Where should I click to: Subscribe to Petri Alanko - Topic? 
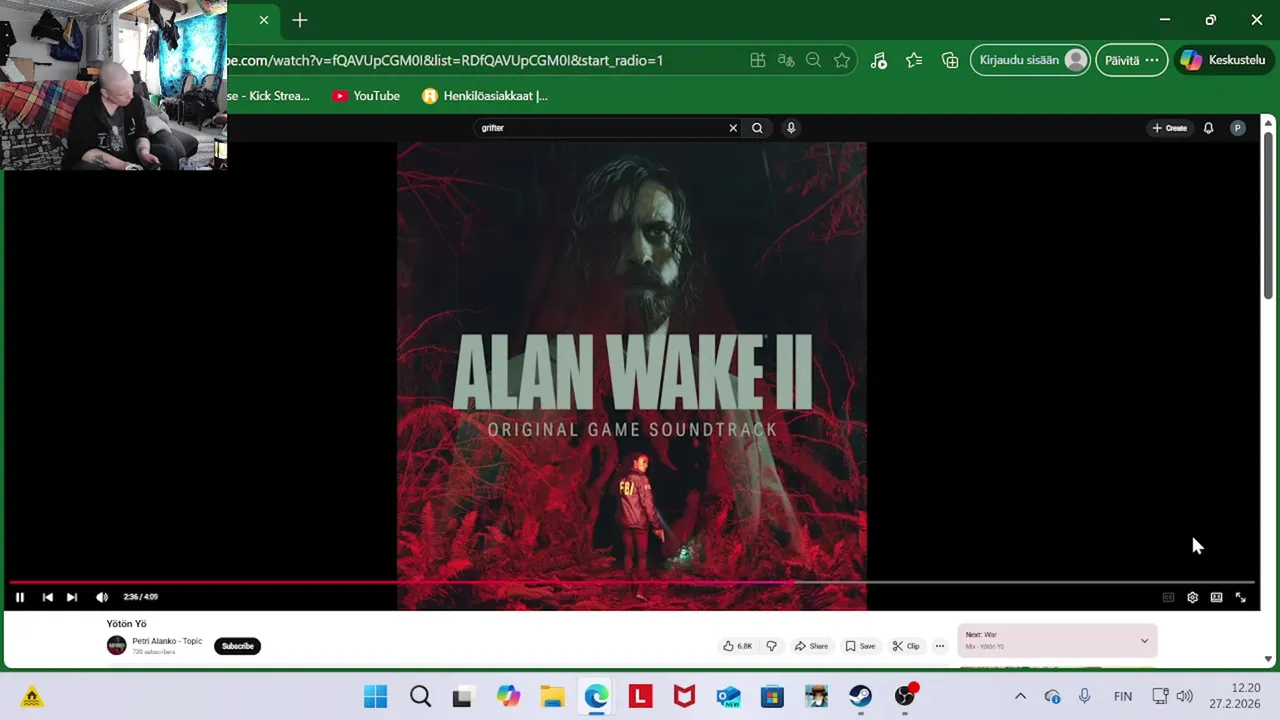click(x=237, y=646)
